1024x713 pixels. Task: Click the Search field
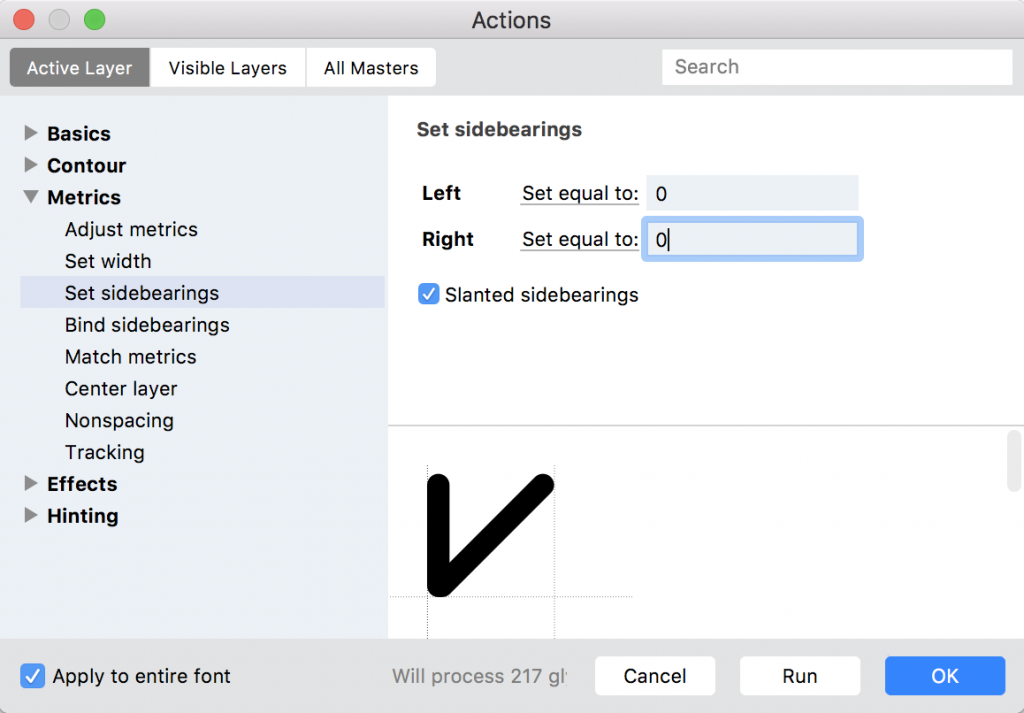coord(837,67)
